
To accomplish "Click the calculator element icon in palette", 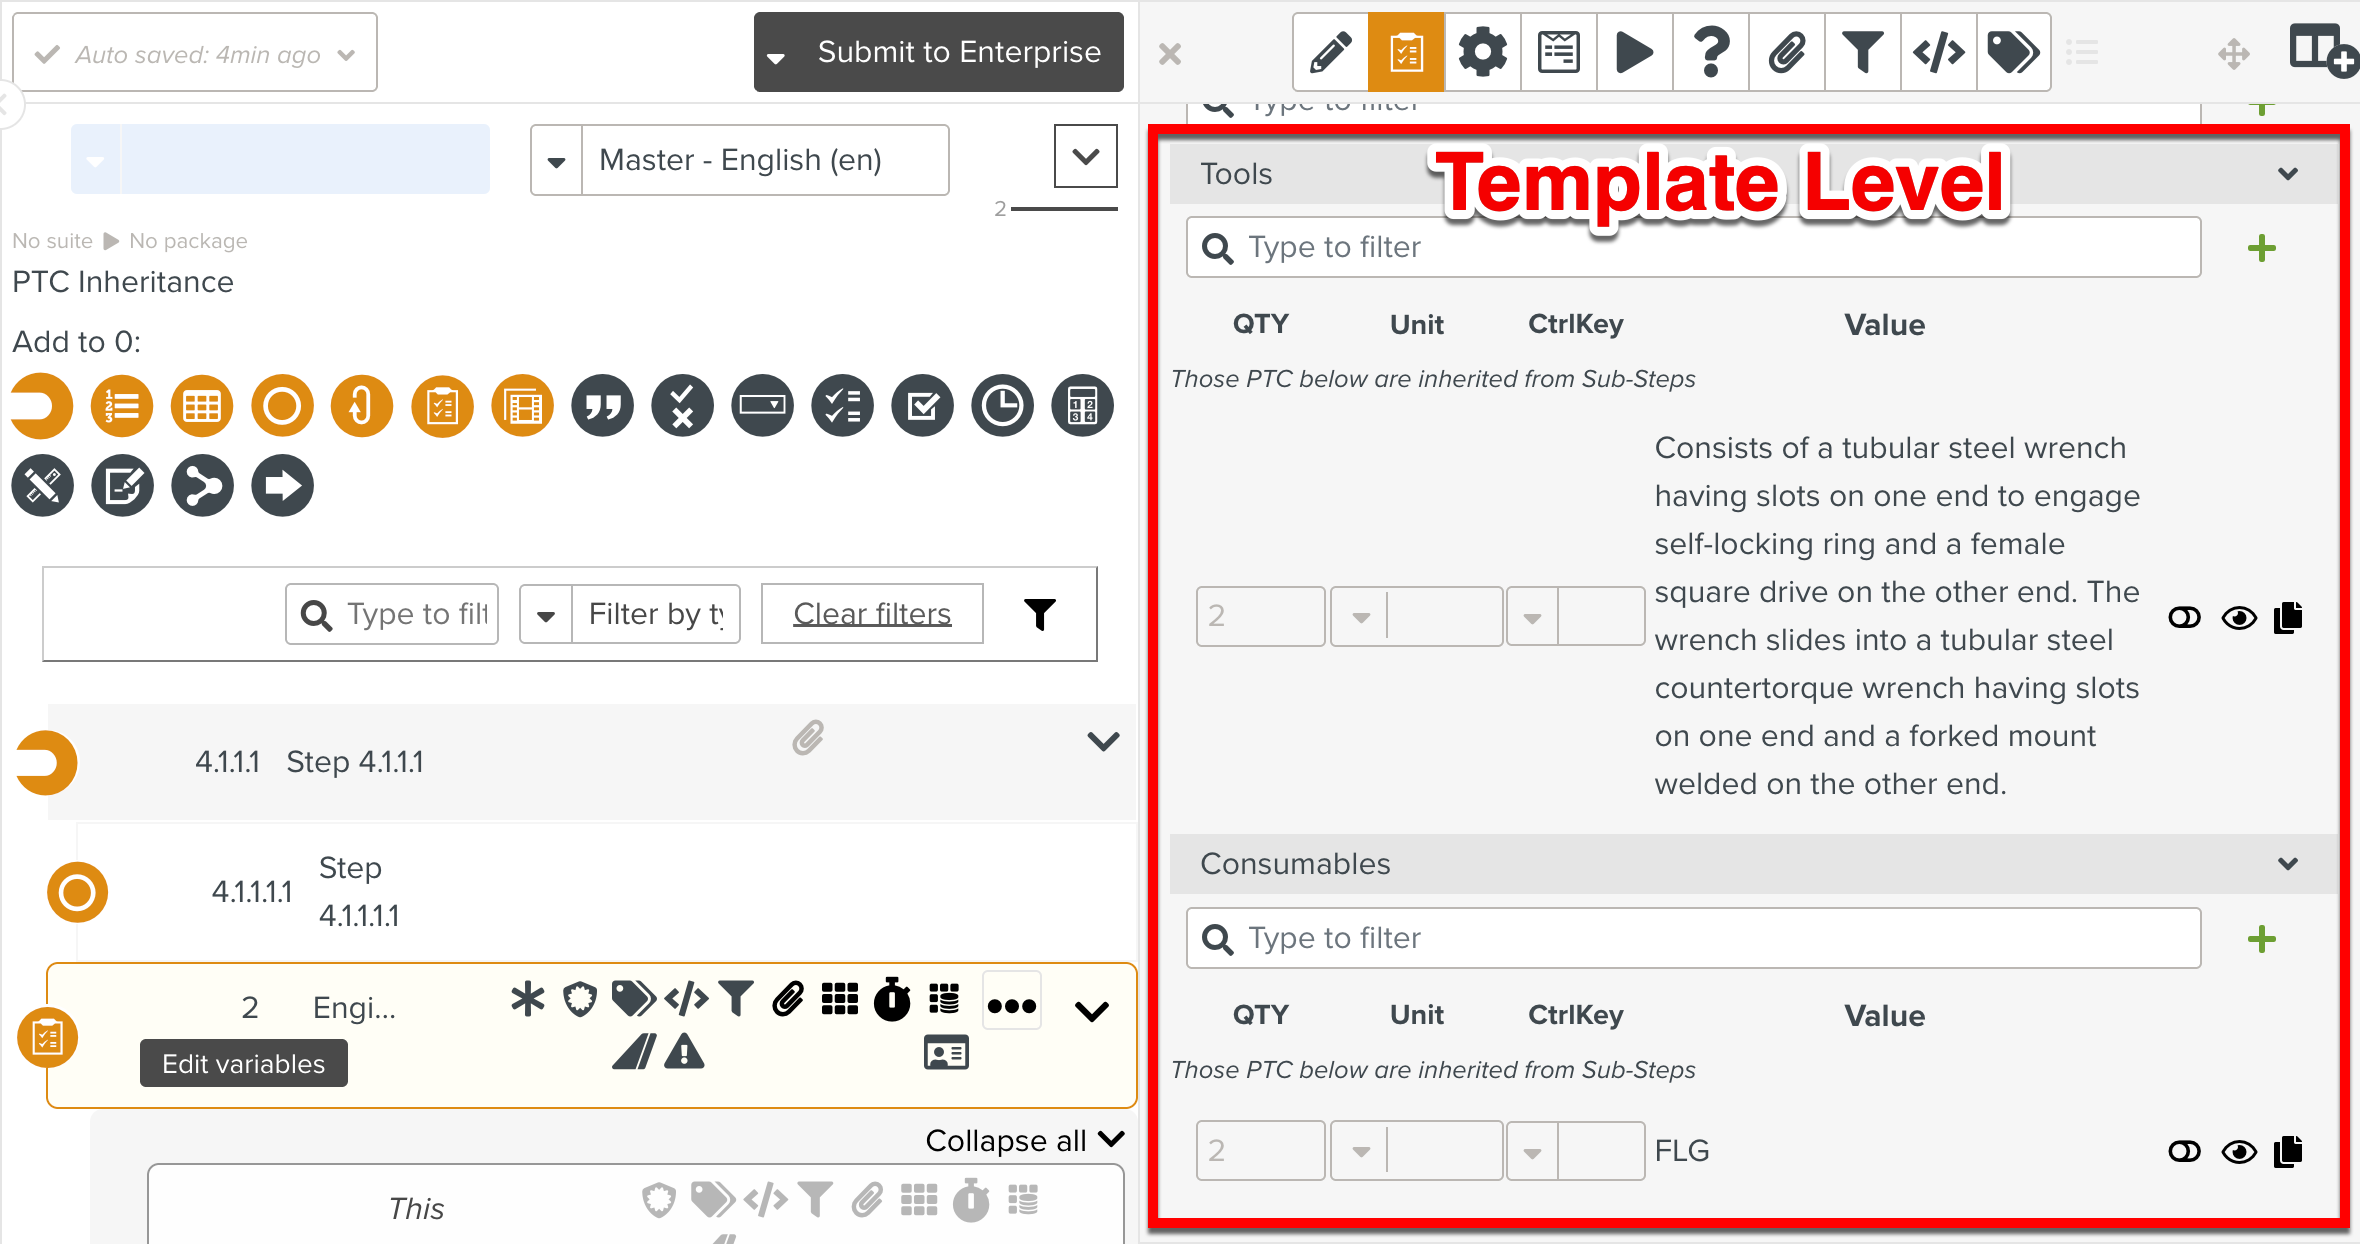I will (1082, 406).
